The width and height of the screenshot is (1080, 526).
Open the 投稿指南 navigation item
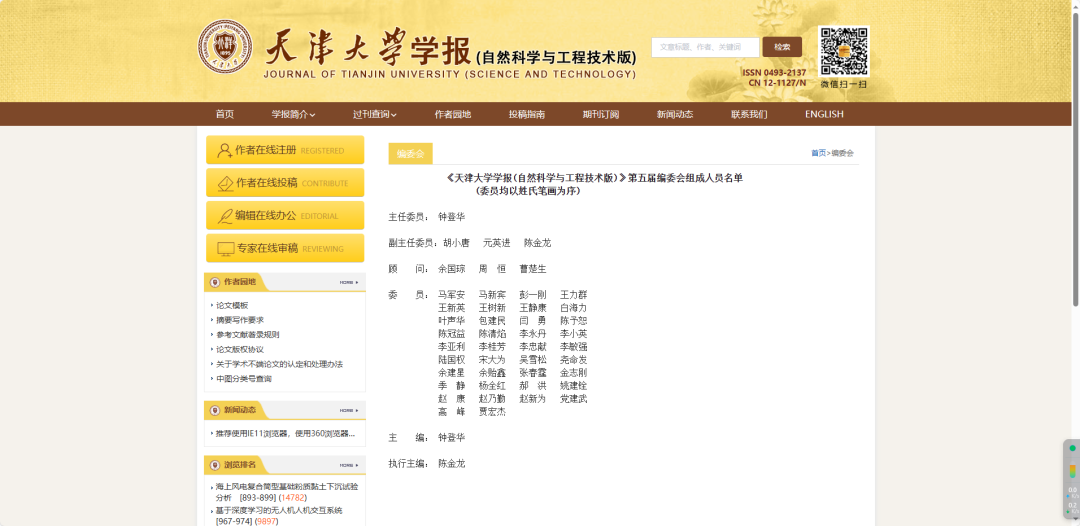tap(527, 114)
